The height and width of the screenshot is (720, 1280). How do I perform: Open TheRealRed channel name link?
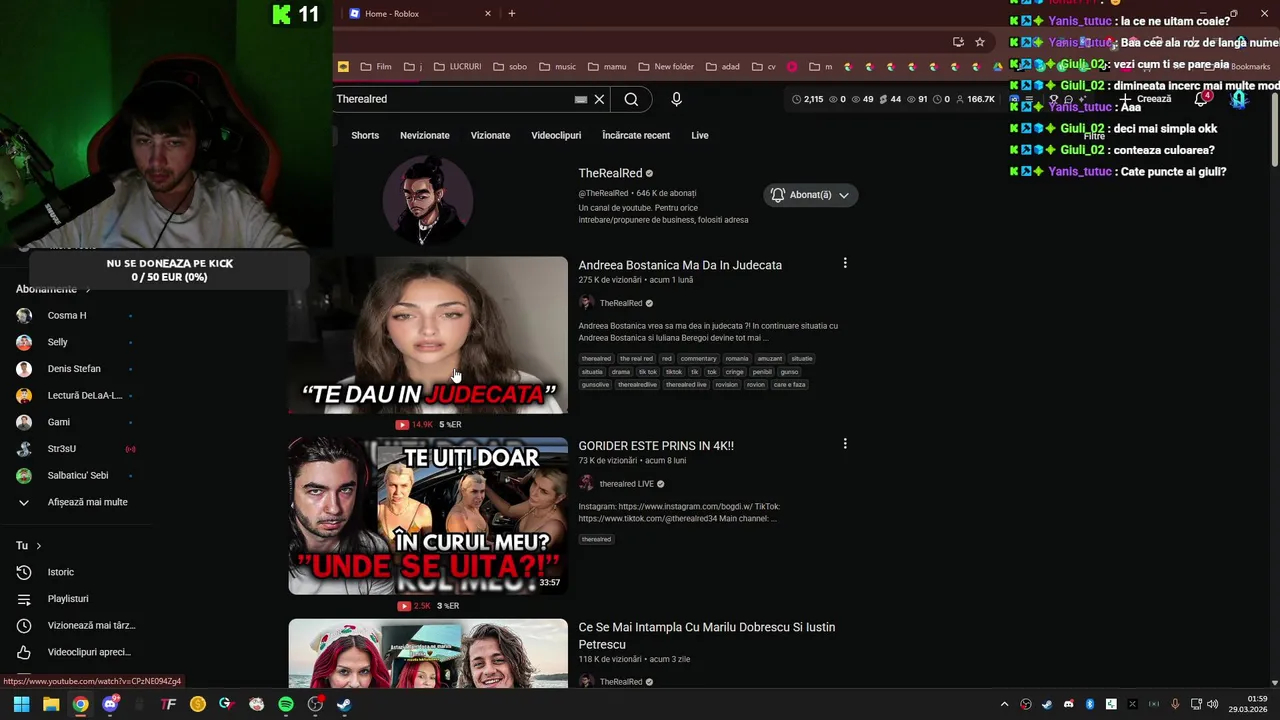610,173
